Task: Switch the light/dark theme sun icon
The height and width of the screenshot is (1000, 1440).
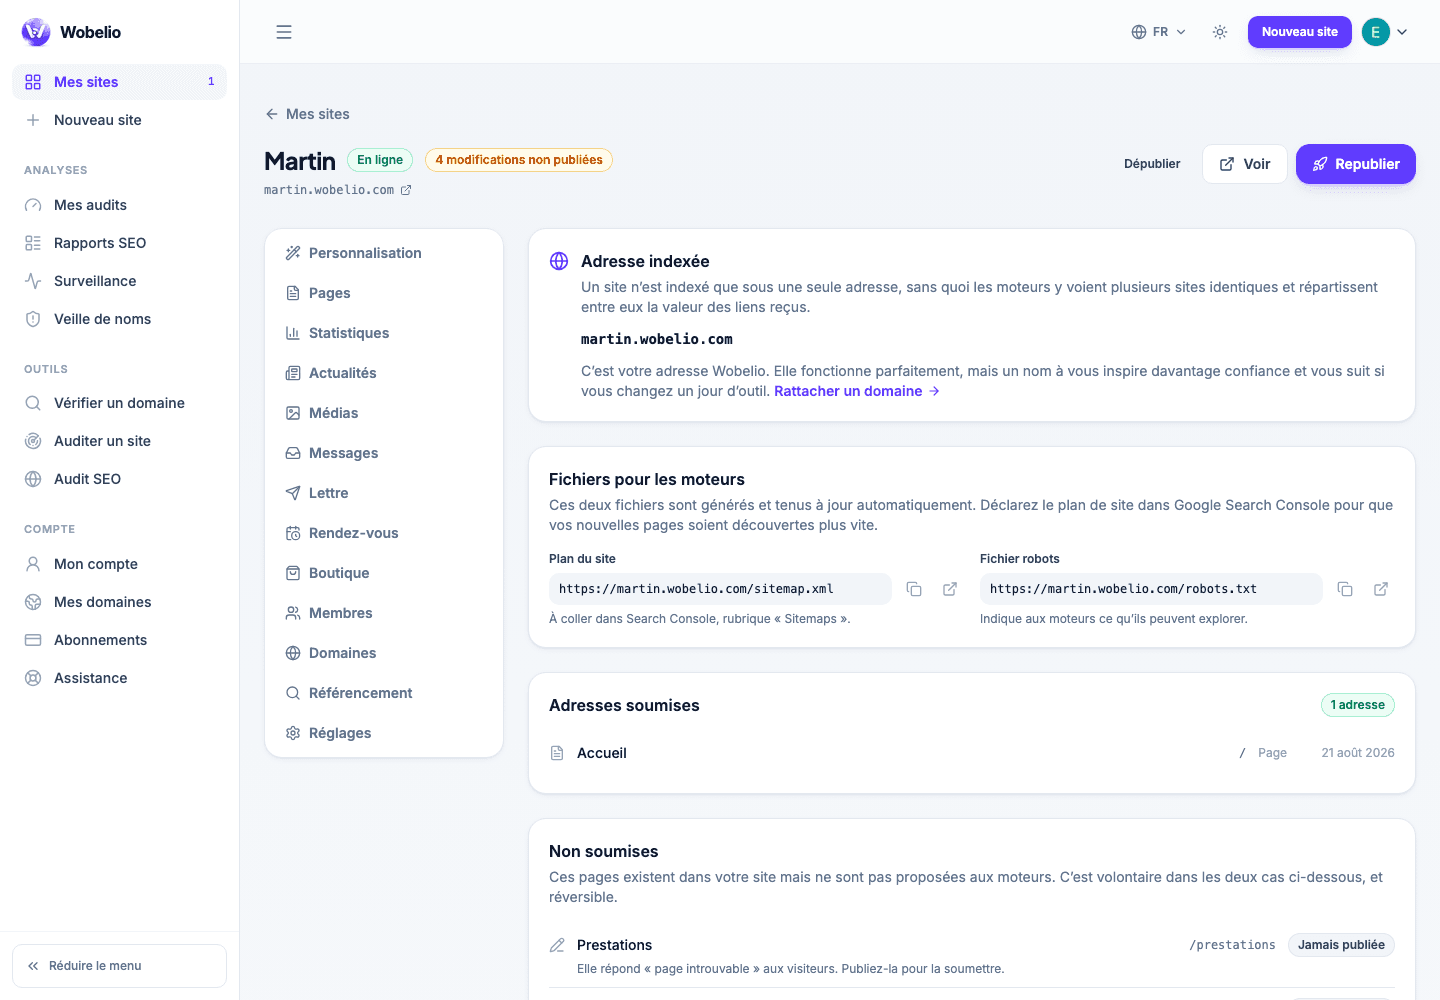Action: pyautogui.click(x=1220, y=32)
